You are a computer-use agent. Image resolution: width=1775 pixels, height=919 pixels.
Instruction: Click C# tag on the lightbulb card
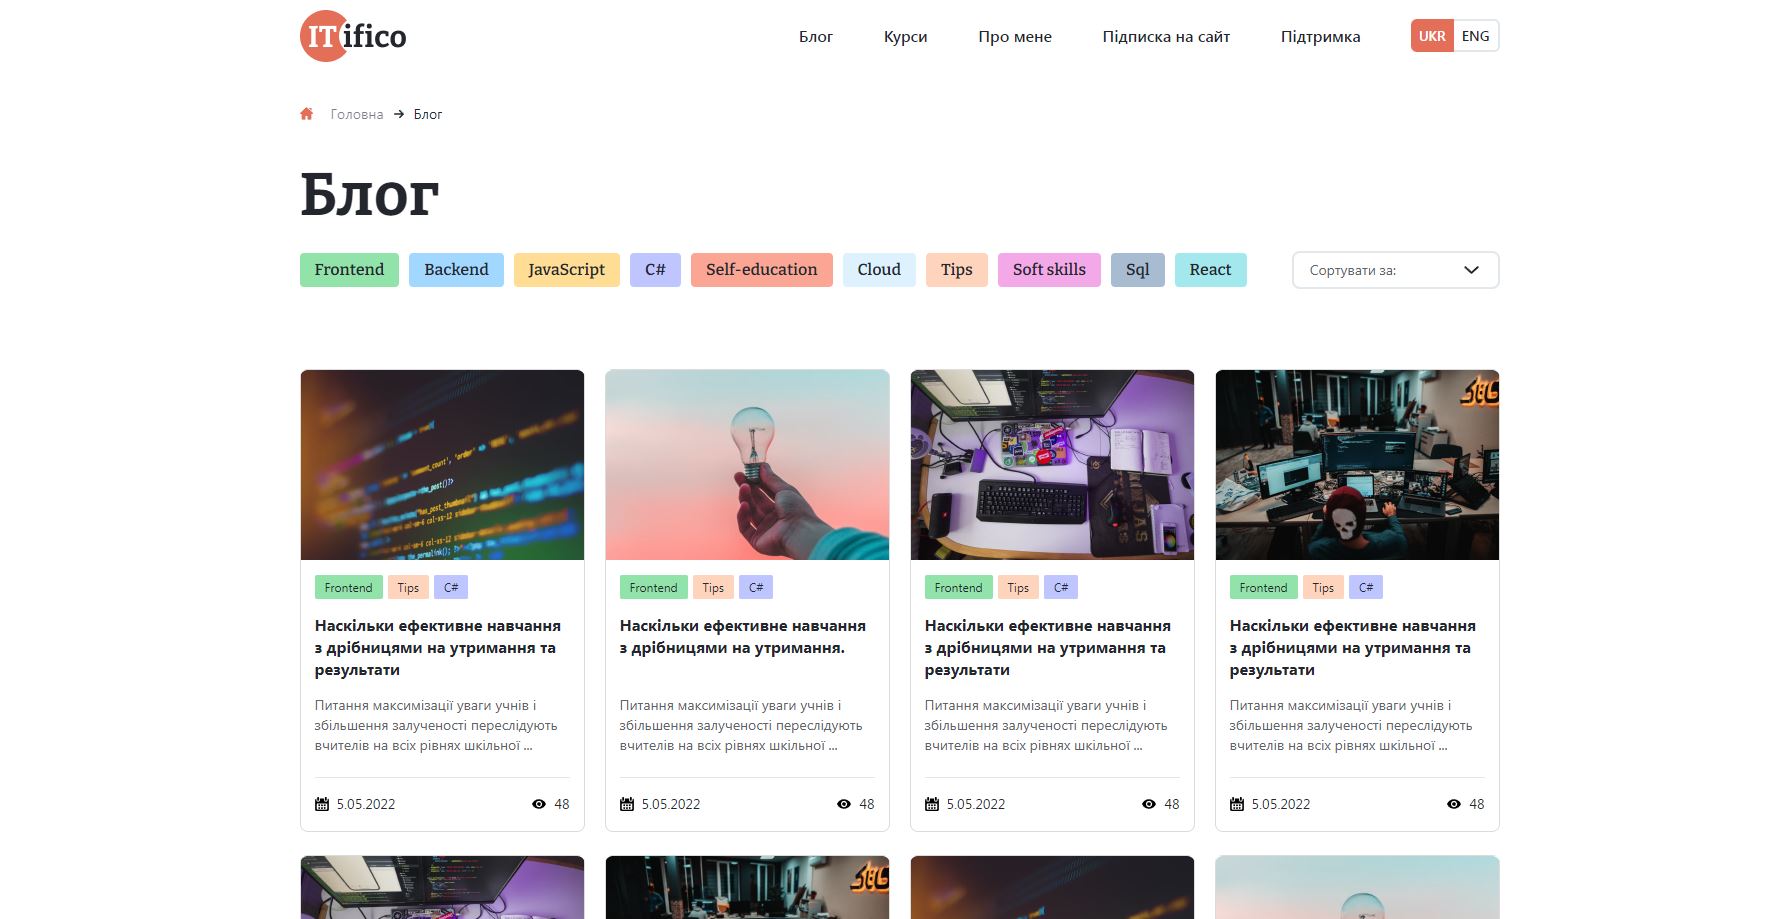pos(756,587)
